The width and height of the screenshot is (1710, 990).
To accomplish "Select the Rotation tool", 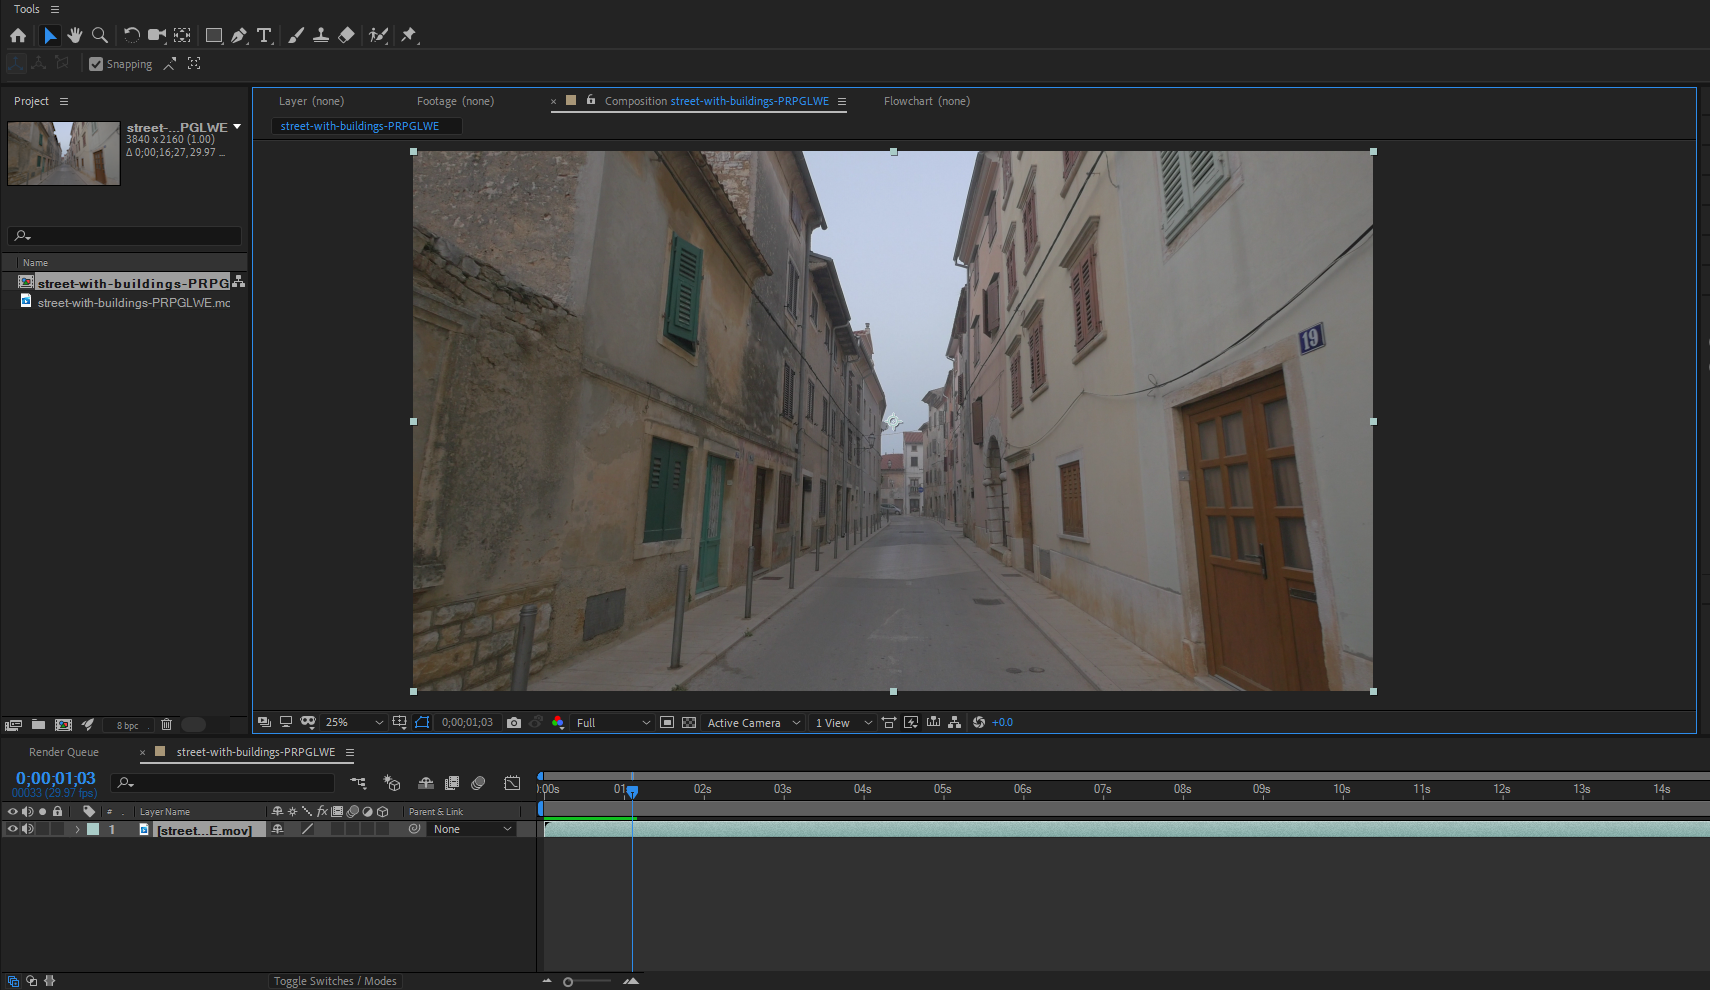I will 131,35.
